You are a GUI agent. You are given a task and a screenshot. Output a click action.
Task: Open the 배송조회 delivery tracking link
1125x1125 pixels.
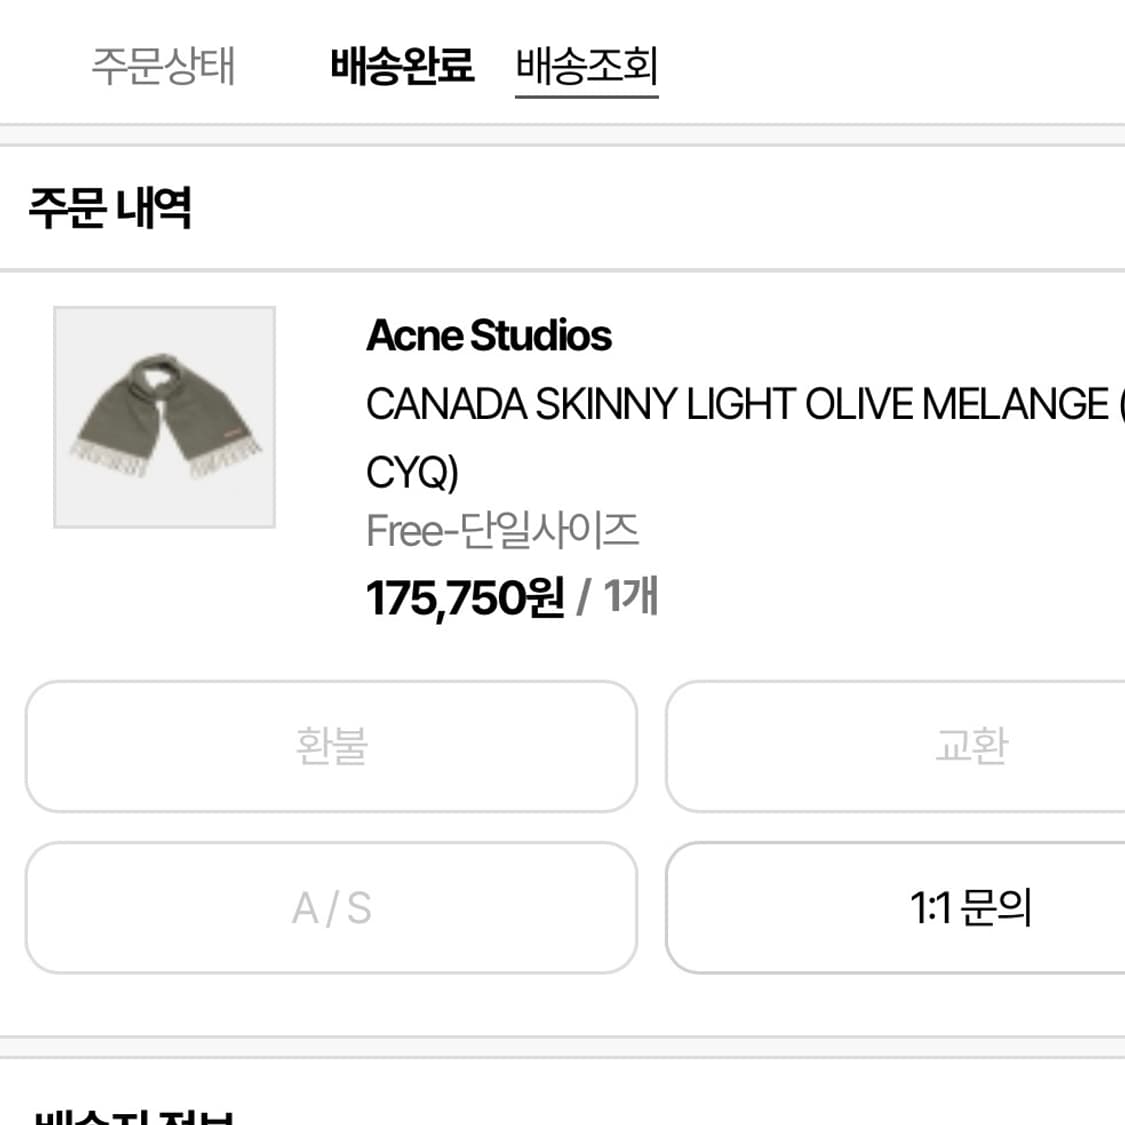click(x=586, y=66)
